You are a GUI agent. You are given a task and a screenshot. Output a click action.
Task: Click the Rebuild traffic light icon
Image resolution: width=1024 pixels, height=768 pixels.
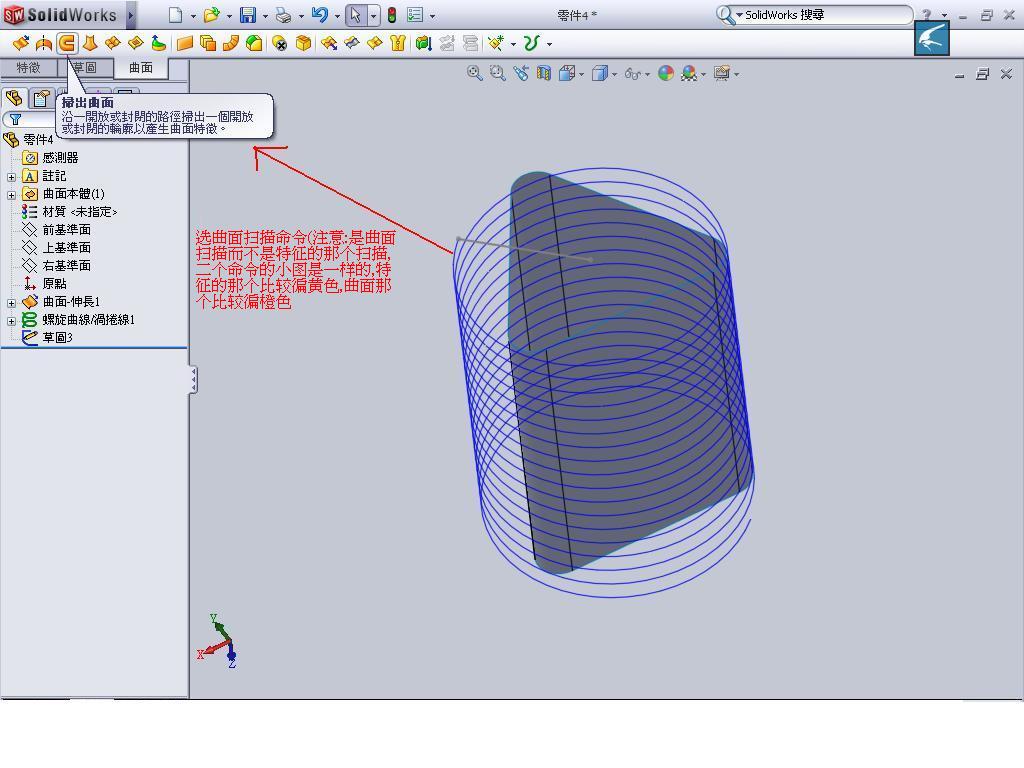click(392, 15)
